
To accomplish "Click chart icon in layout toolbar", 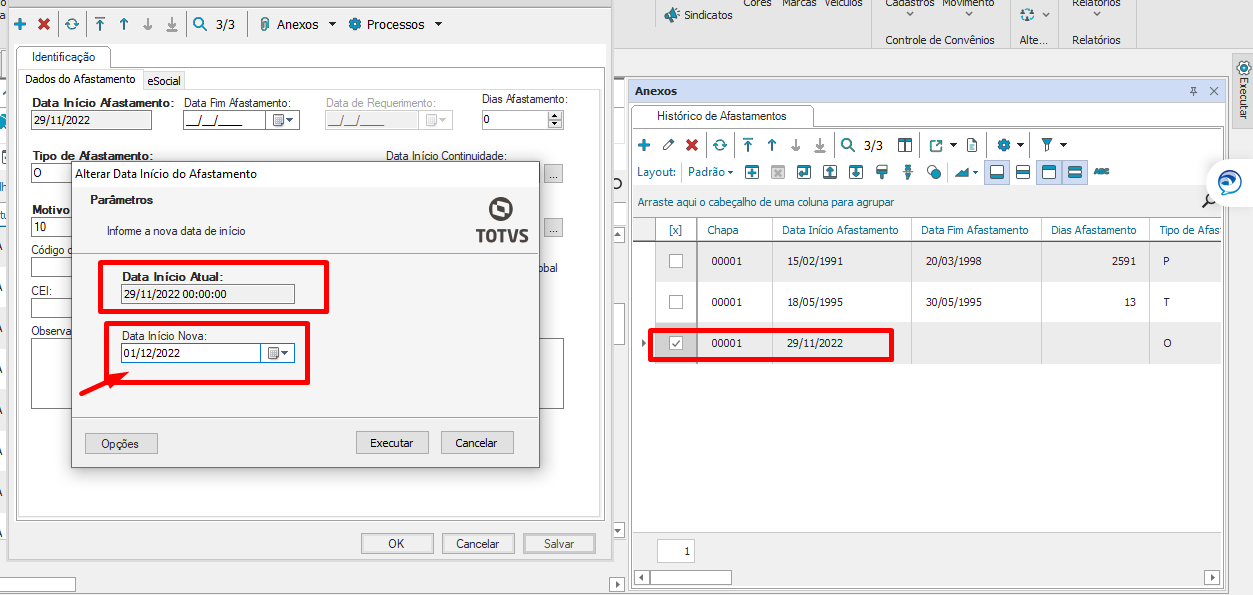I will [x=962, y=172].
